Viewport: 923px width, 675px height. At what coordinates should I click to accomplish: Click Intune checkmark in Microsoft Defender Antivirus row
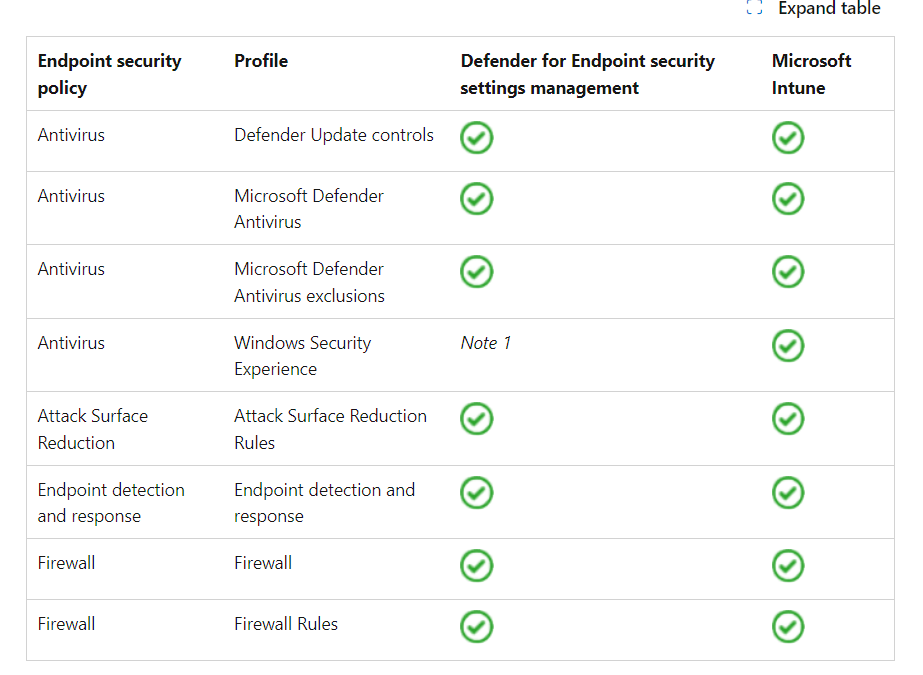point(788,199)
